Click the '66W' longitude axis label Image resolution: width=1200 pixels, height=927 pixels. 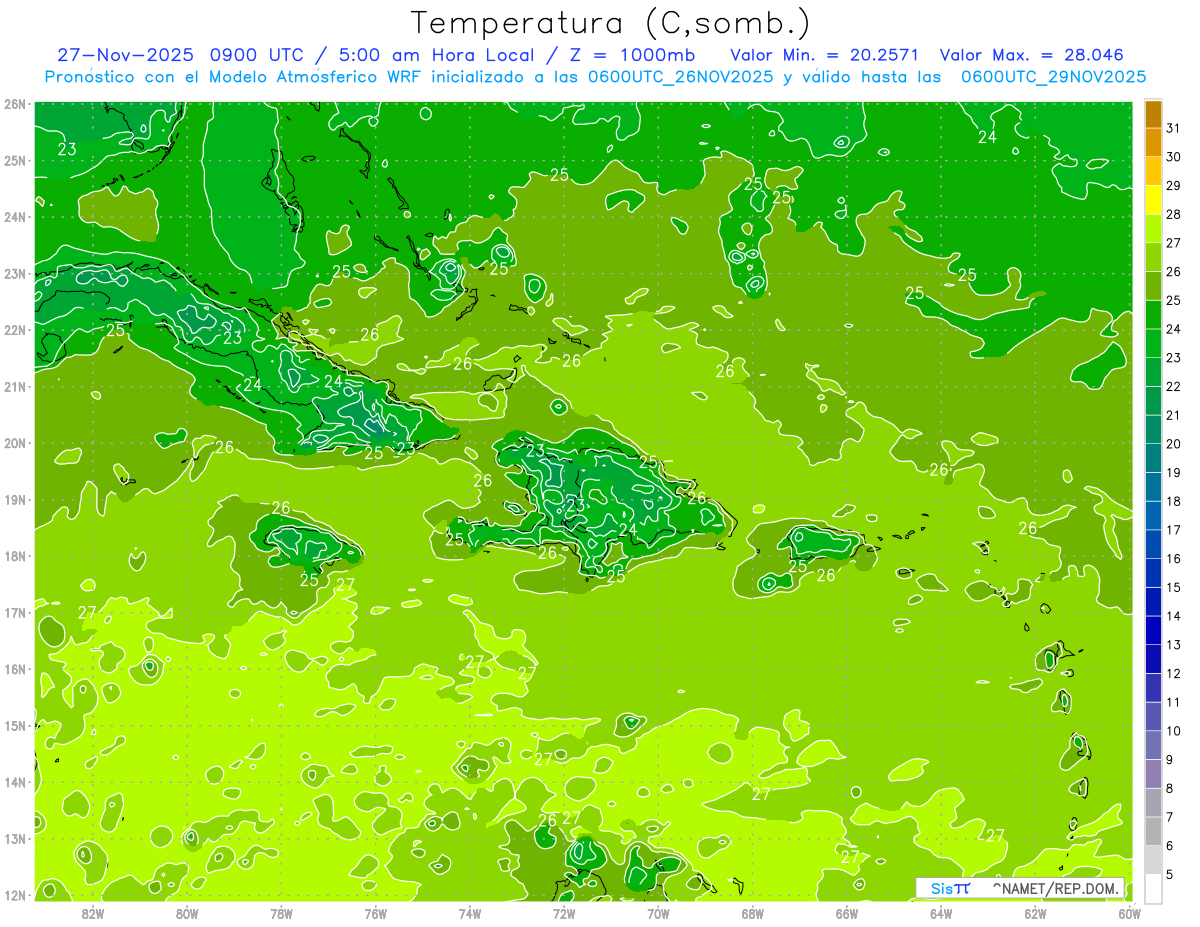pyautogui.click(x=847, y=913)
